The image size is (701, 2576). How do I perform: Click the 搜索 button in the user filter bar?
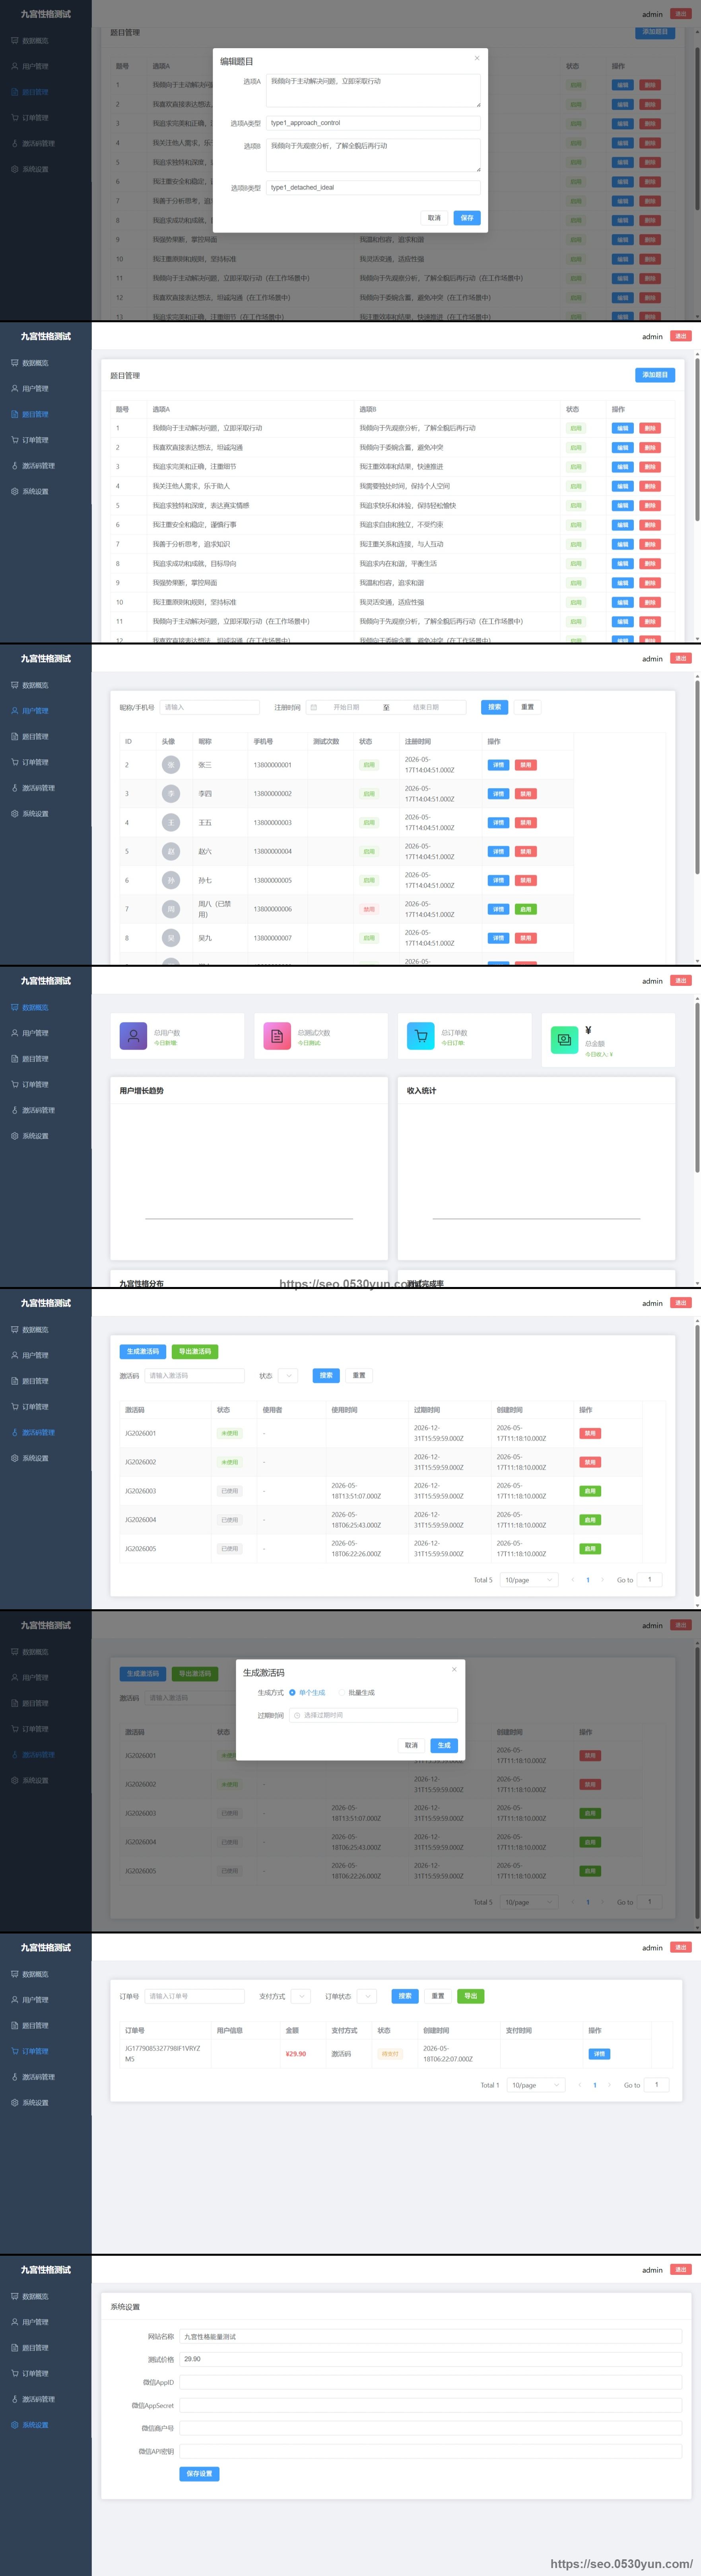494,707
